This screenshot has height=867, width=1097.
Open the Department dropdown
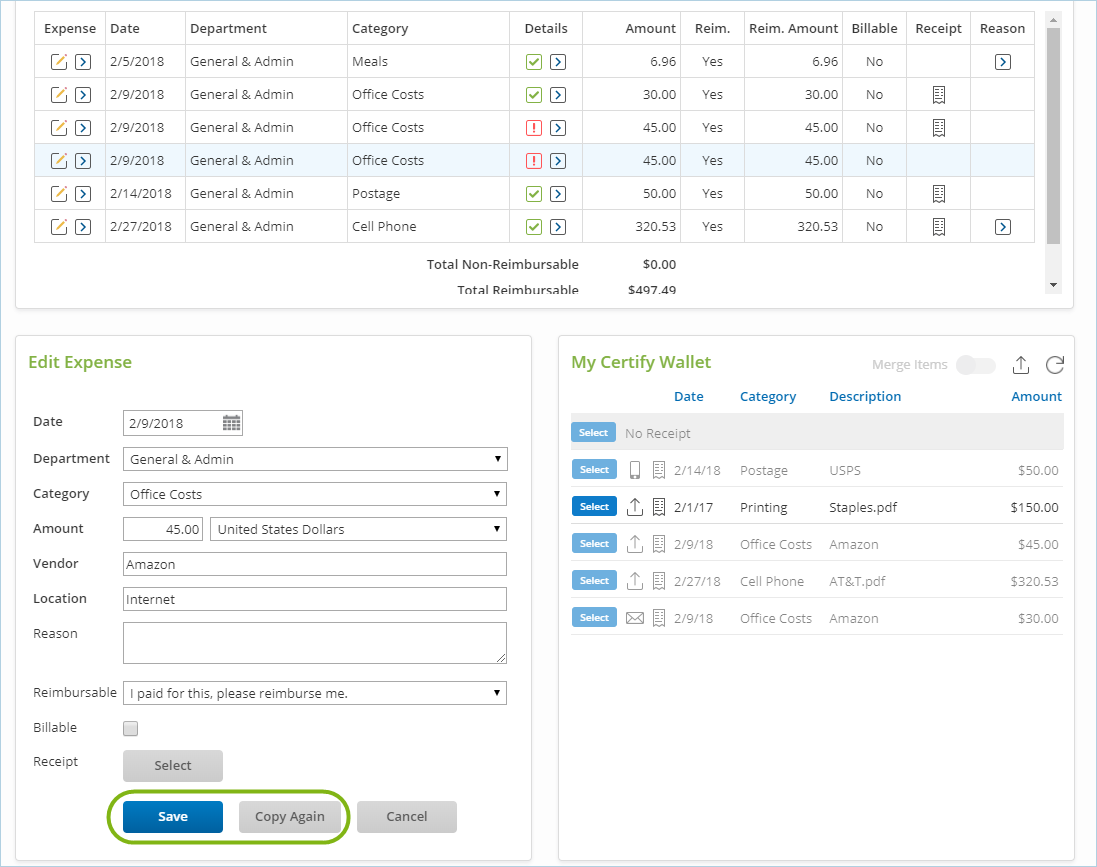click(315, 459)
